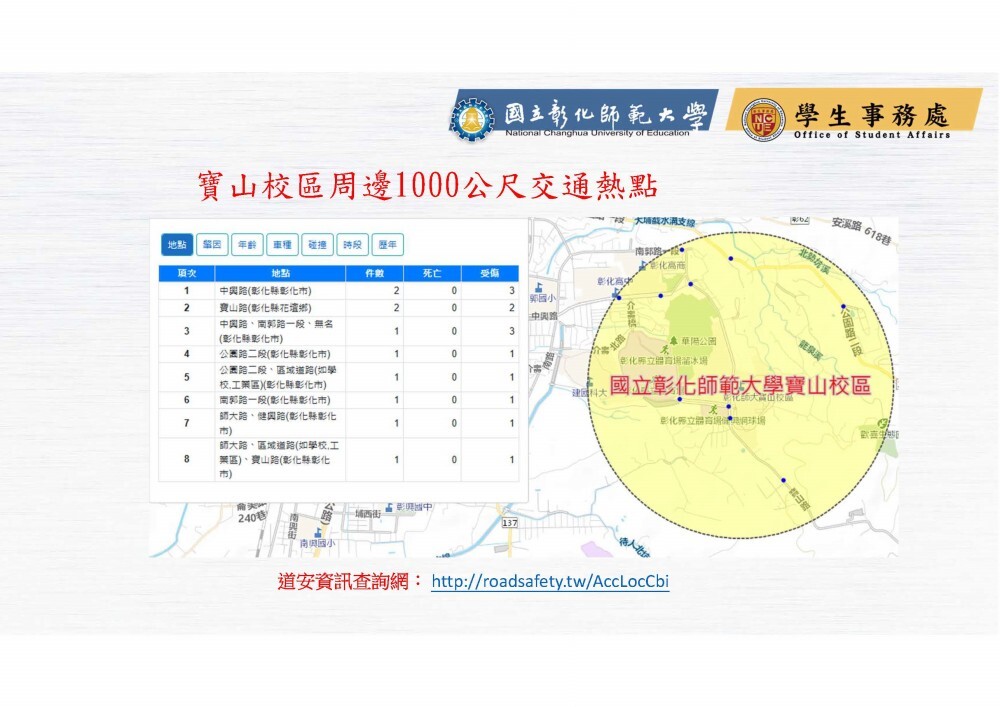Select accident dot on 公園路二段
Screen dimensions: 1000x707
(x=843, y=307)
